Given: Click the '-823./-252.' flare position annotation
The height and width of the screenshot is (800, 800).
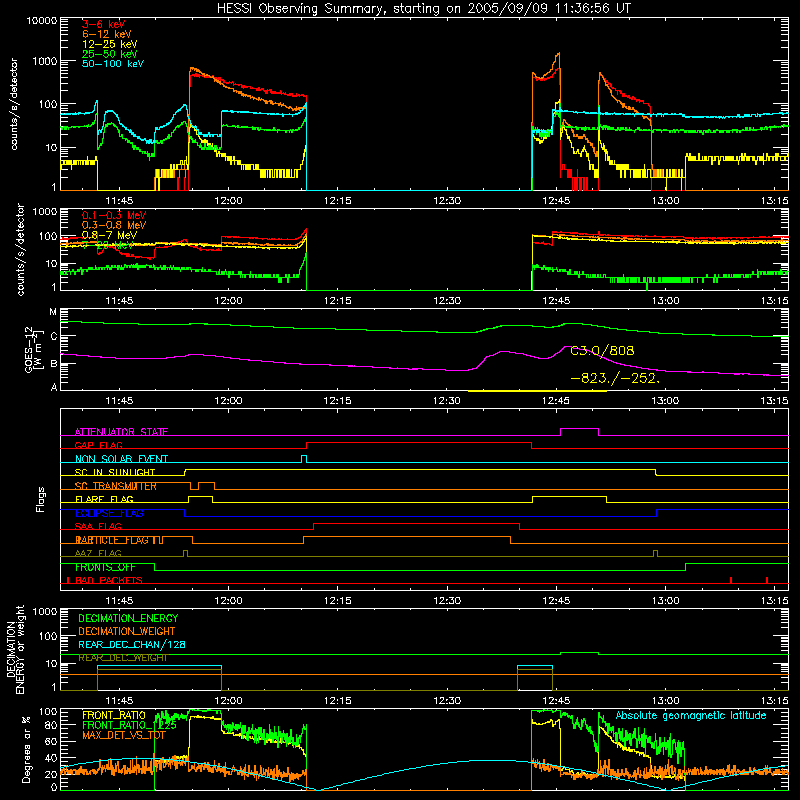Looking at the screenshot, I should click(615, 379).
